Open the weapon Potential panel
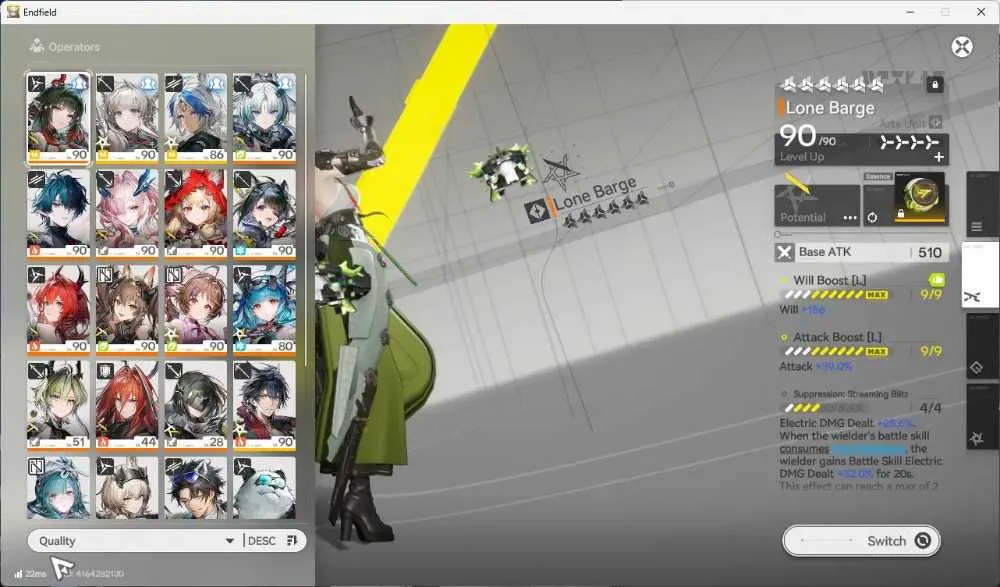The width and height of the screenshot is (1000, 587). click(817, 205)
